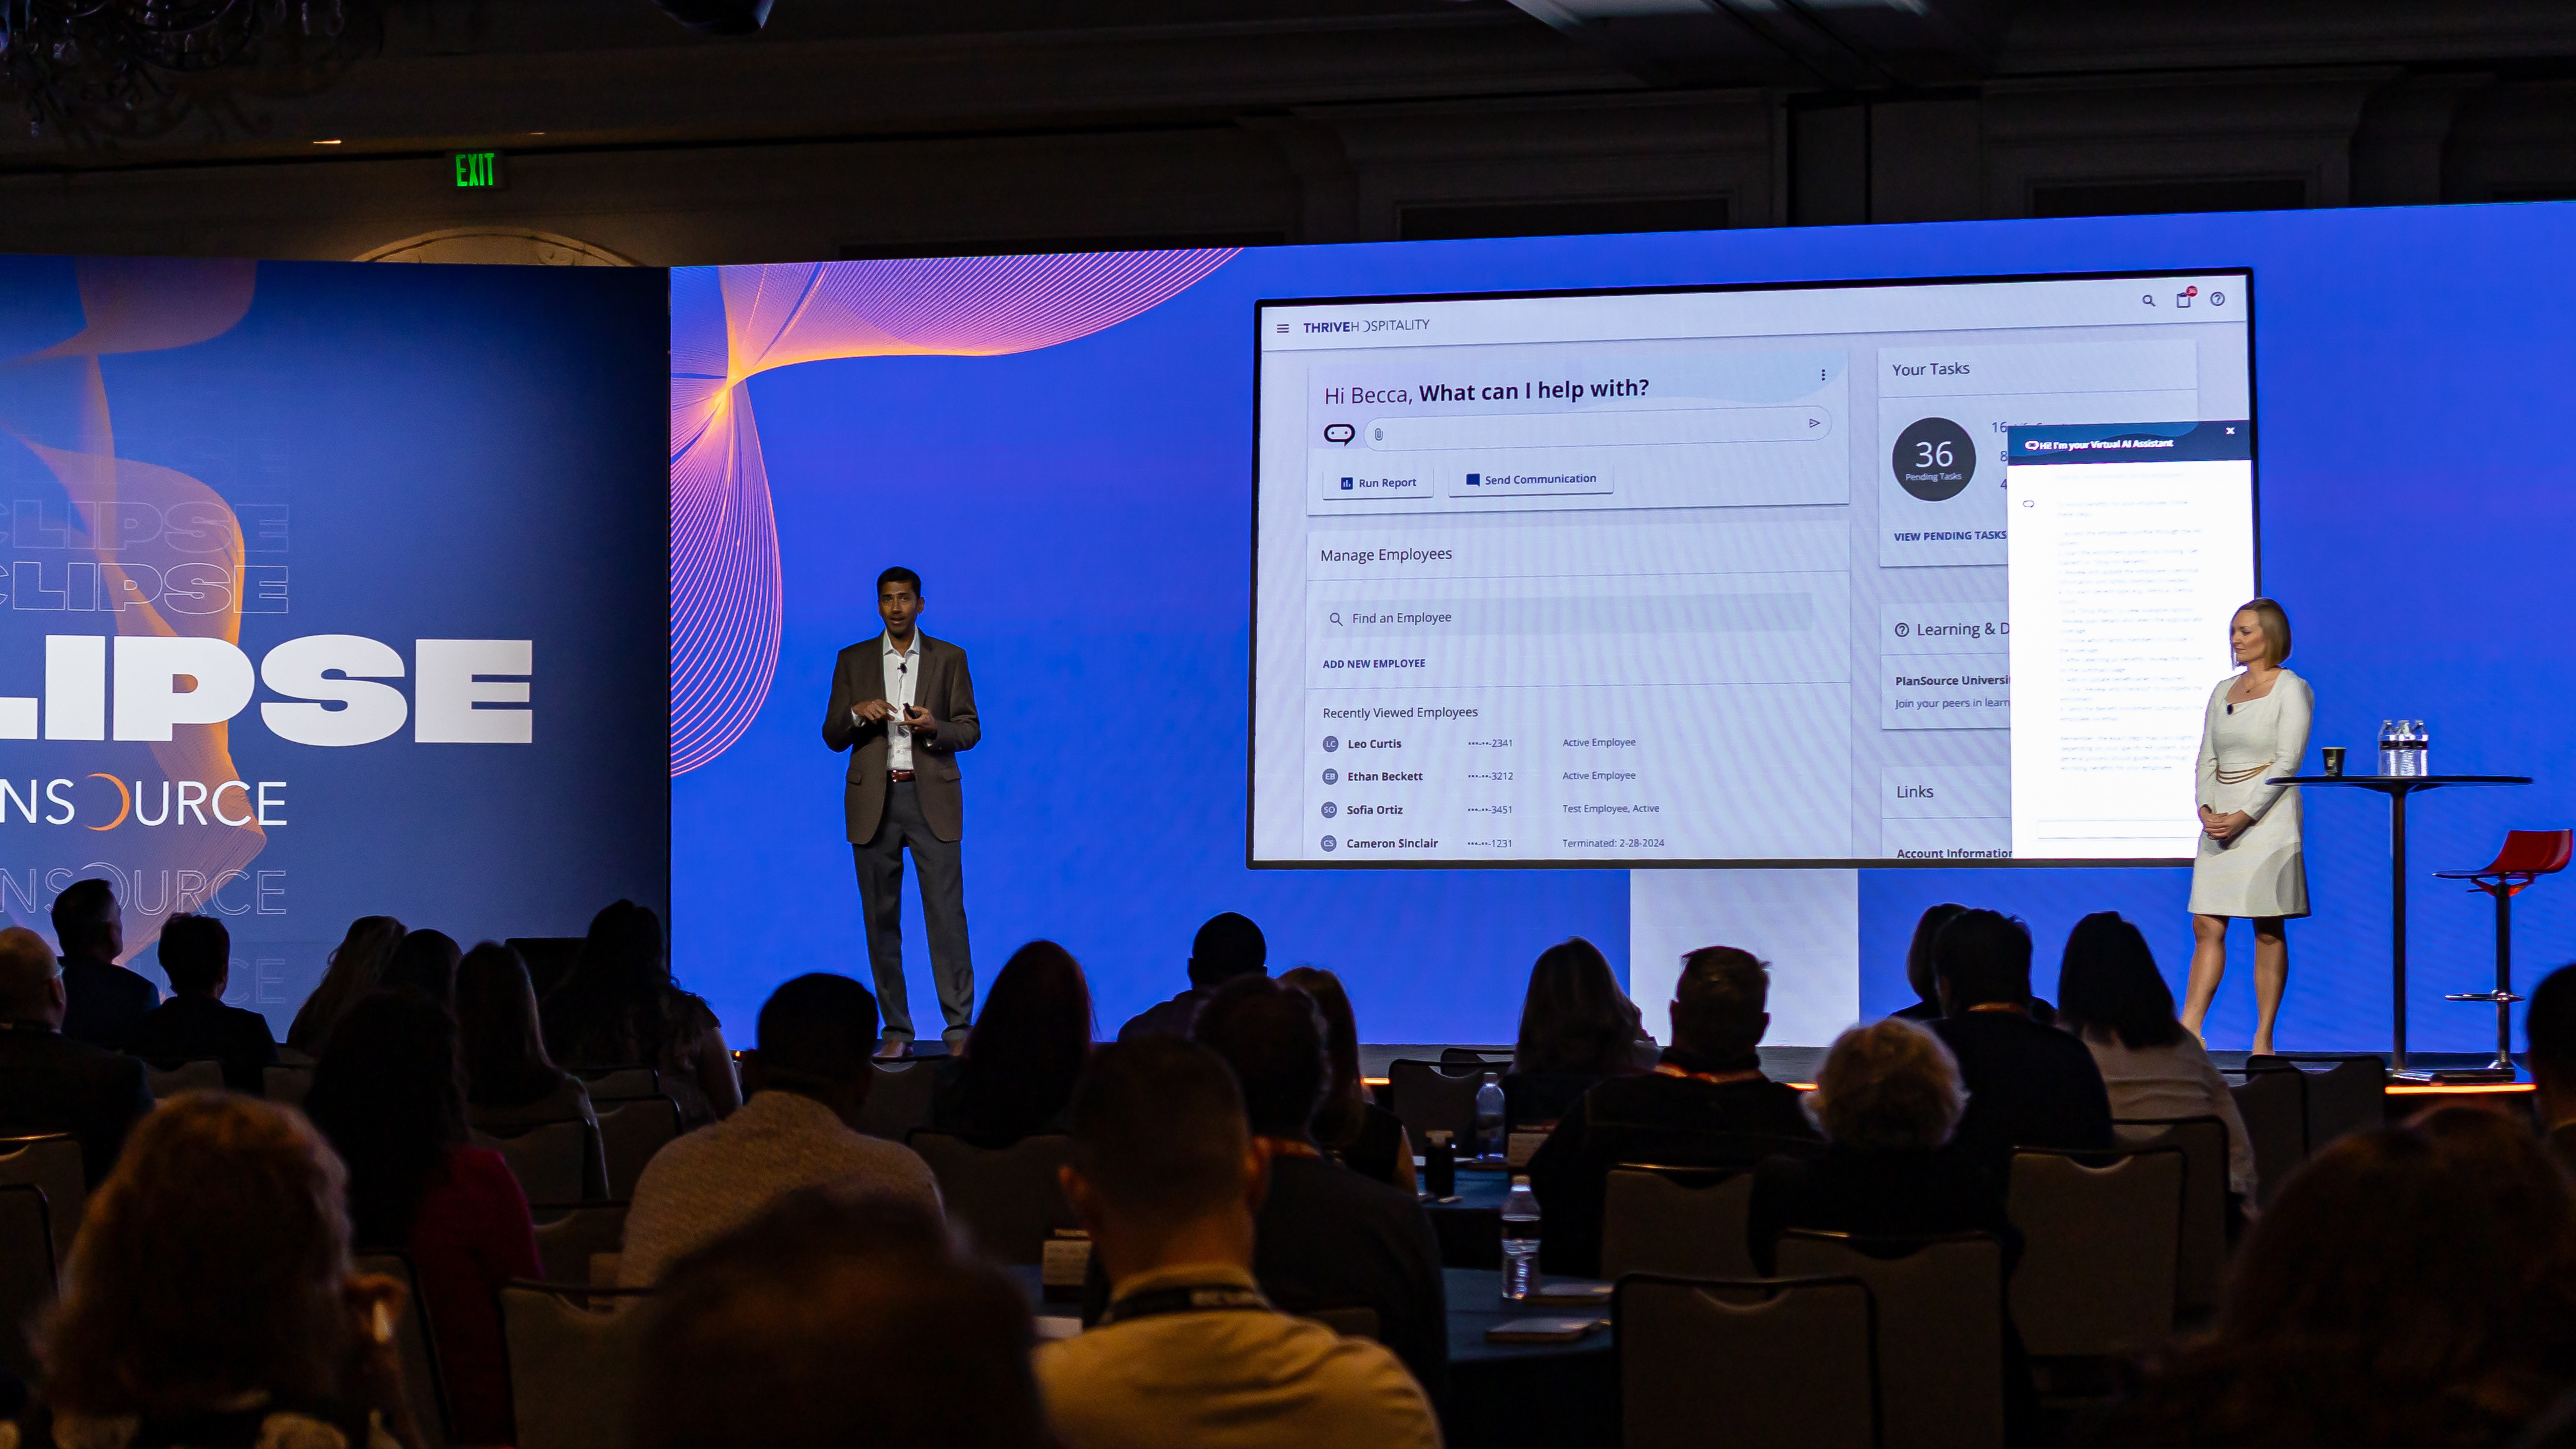Click the ADD NEW EMPLOYEE link
This screenshot has width=2576, height=1449.
(x=1374, y=664)
